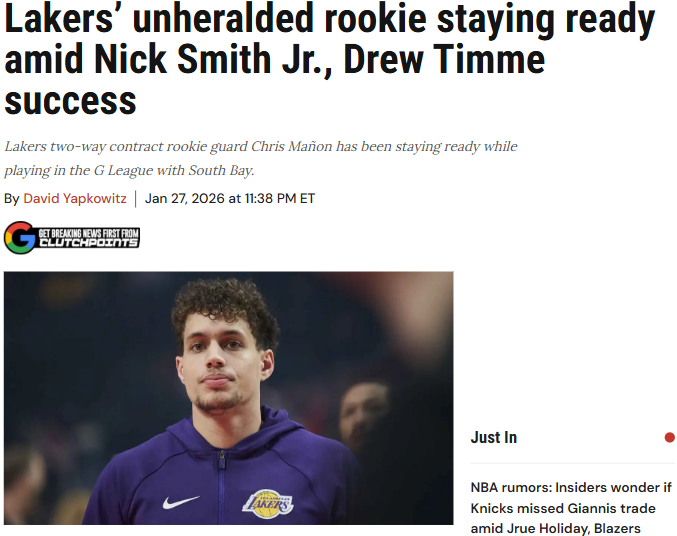Screen dimensions: 677x536
Task: Click the divider line under Just In
Action: click(573, 463)
